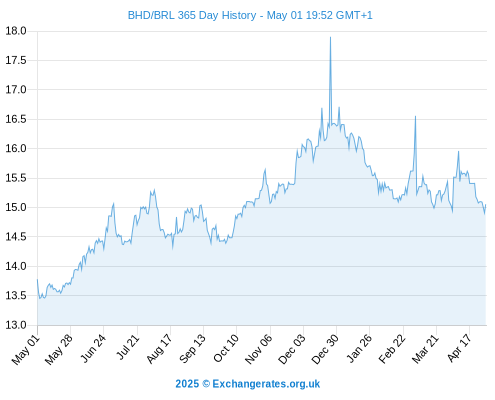
Task: Select the Mar 21 x-axis date label
Action: [x=425, y=349]
